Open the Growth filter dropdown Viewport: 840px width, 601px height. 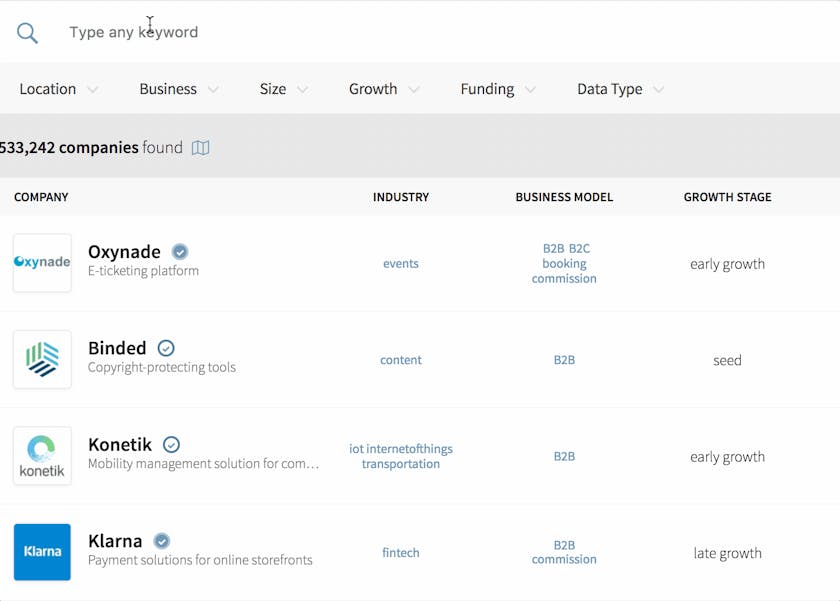384,89
